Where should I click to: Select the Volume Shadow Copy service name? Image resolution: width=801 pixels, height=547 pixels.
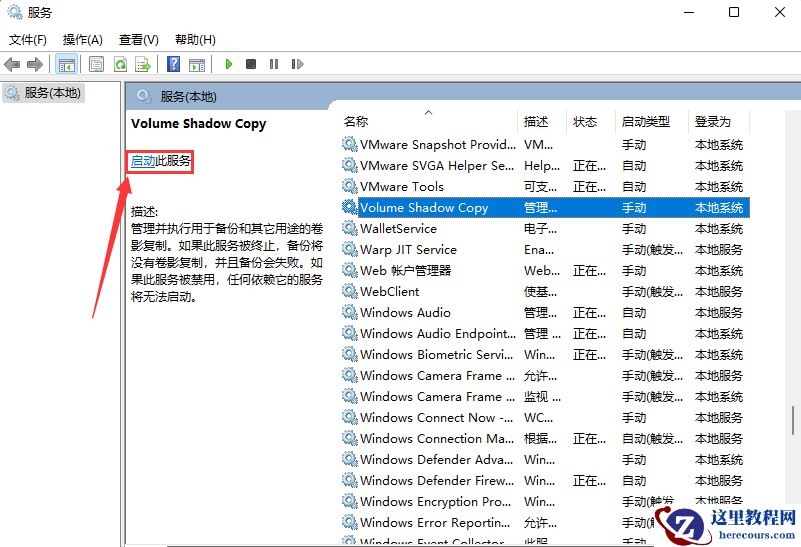pyautogui.click(x=424, y=207)
